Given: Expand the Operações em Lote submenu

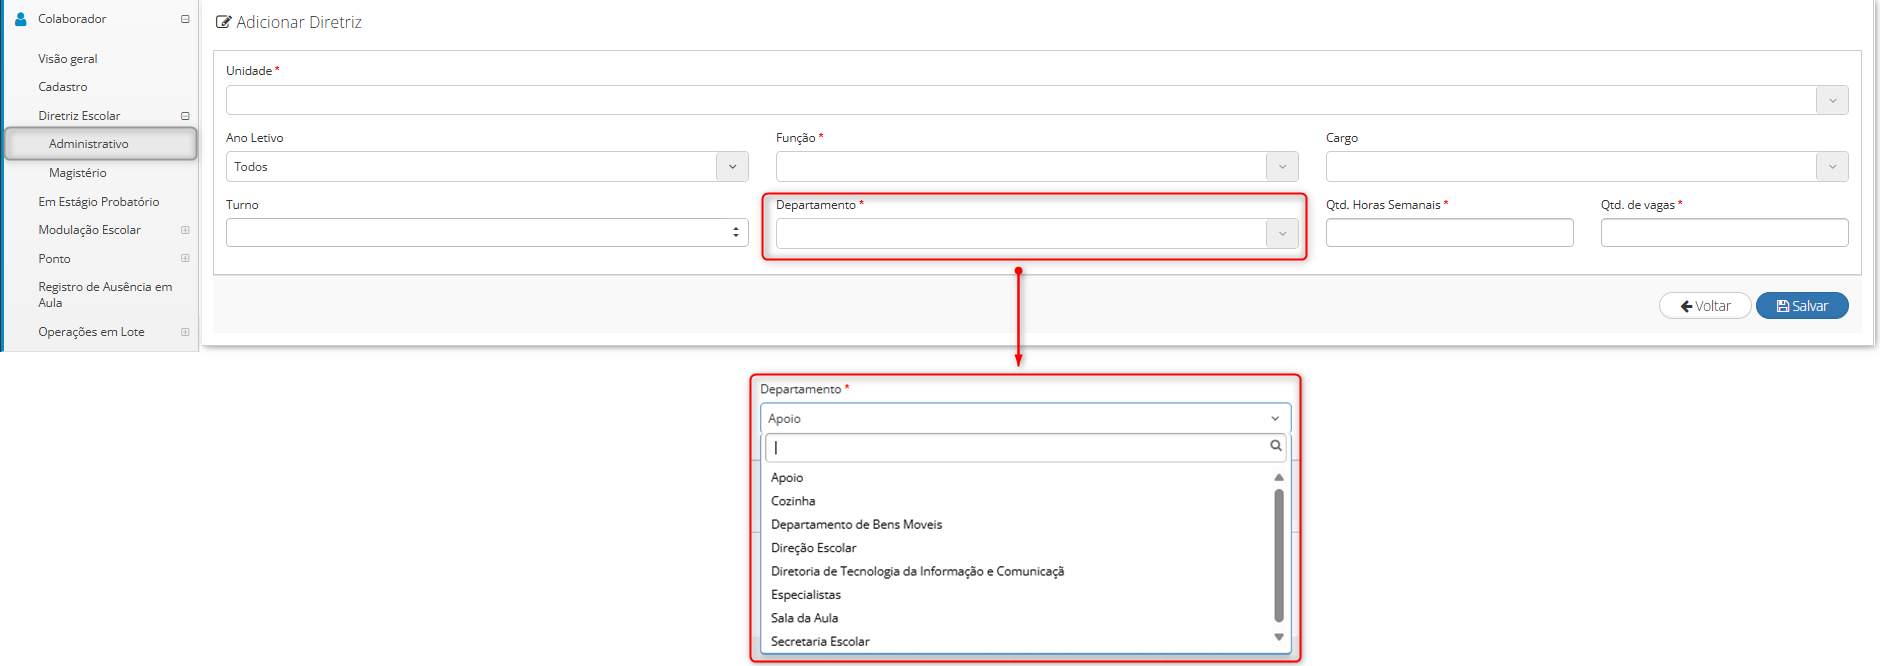Looking at the screenshot, I should coord(185,332).
